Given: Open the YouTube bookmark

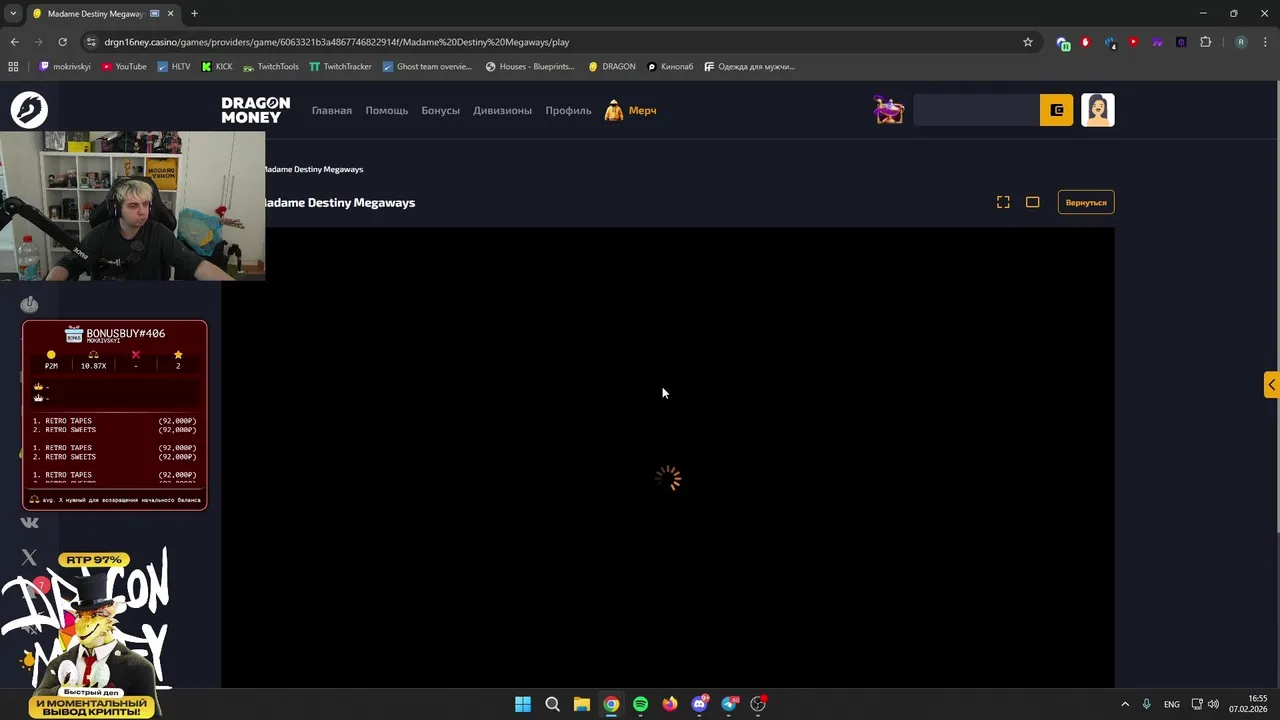Looking at the screenshot, I should coord(124,67).
